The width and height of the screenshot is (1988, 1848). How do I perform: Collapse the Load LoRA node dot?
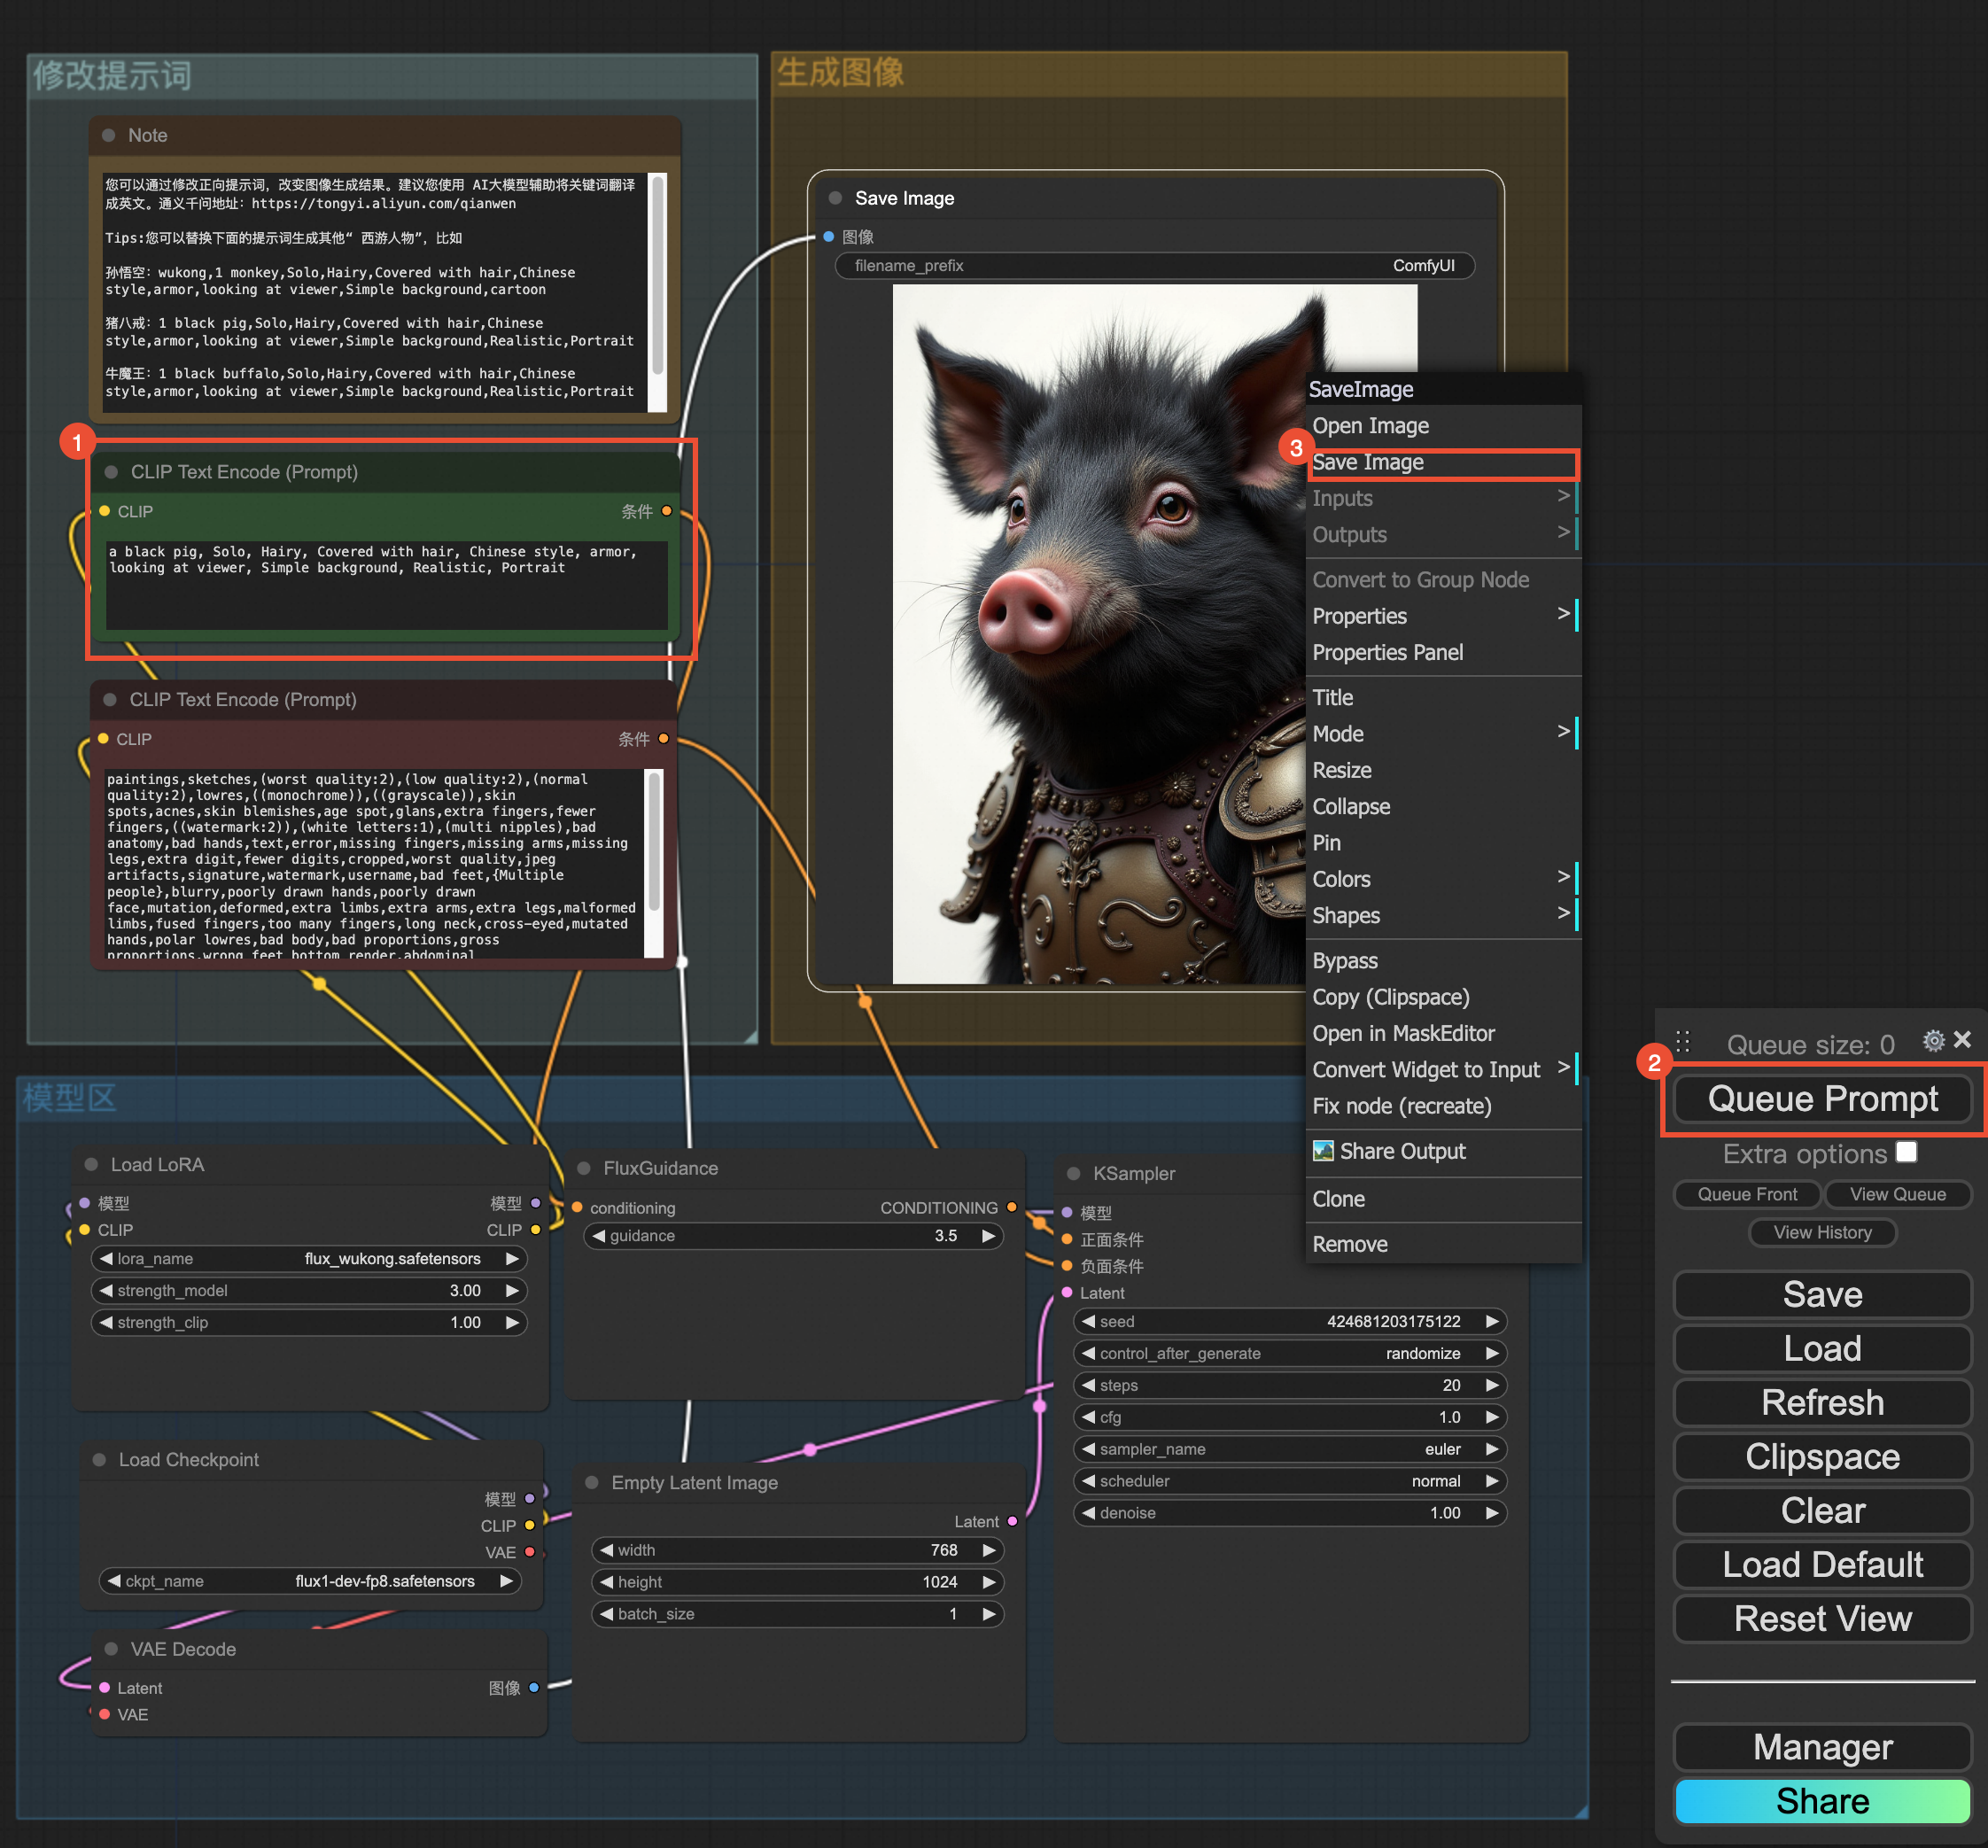coord(91,1164)
